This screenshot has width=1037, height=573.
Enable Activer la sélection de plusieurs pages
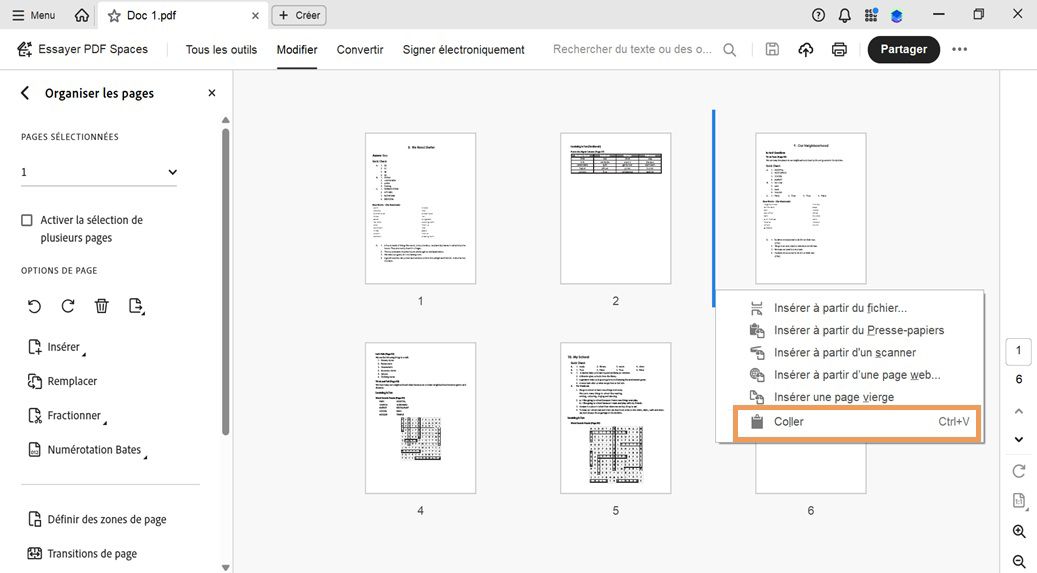[26, 220]
